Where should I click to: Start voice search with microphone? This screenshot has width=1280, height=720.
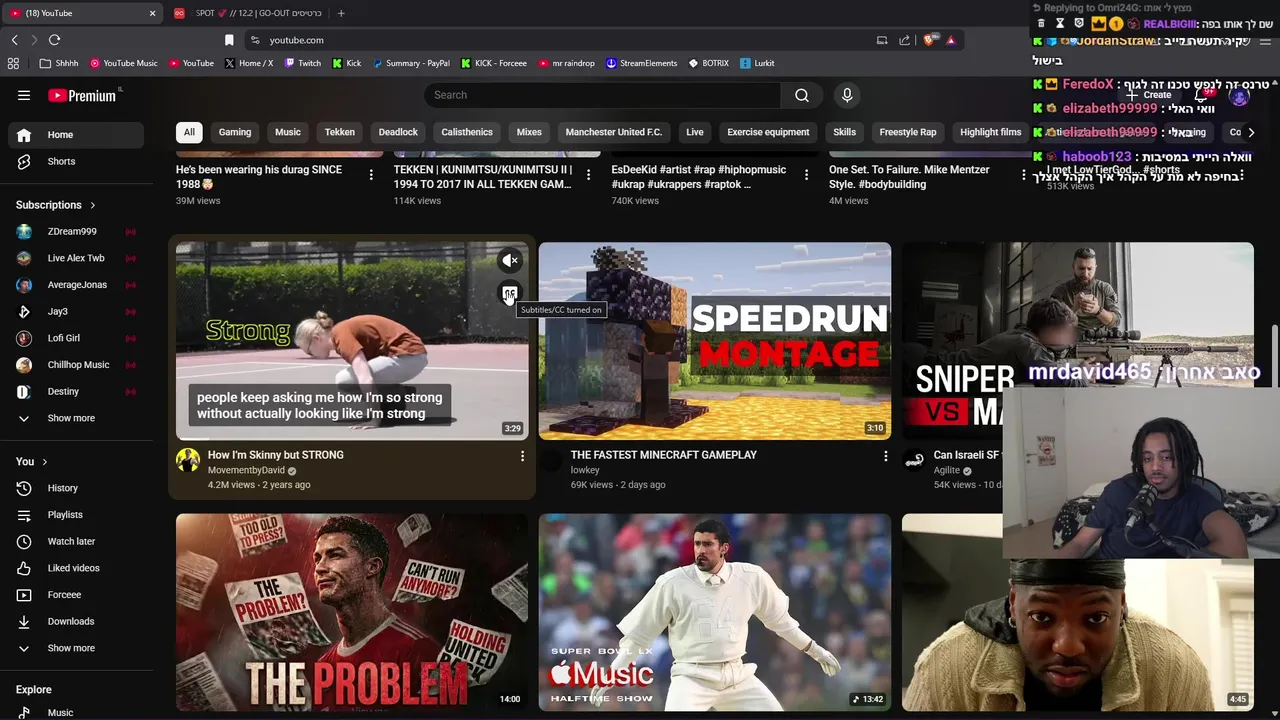847,95
